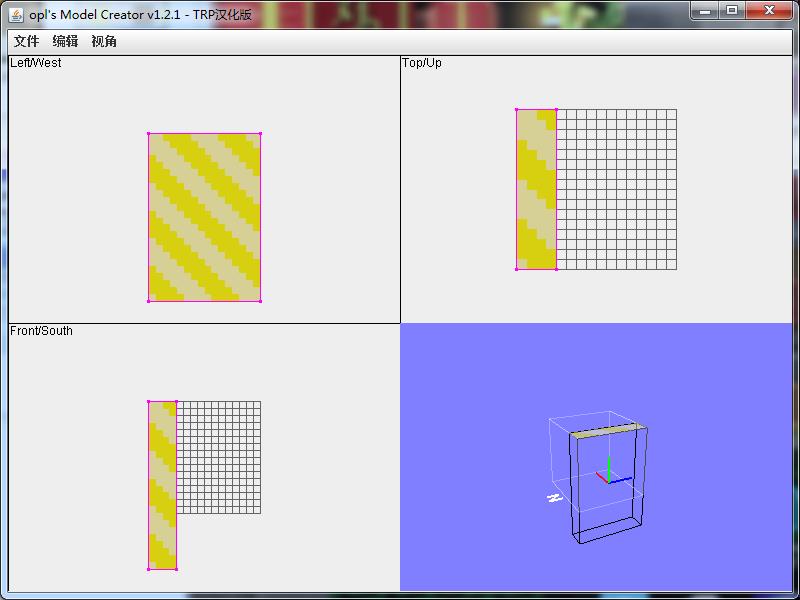This screenshot has height=600, width=800.
Task: Click the beige top face of the 3D model
Action: (608, 430)
